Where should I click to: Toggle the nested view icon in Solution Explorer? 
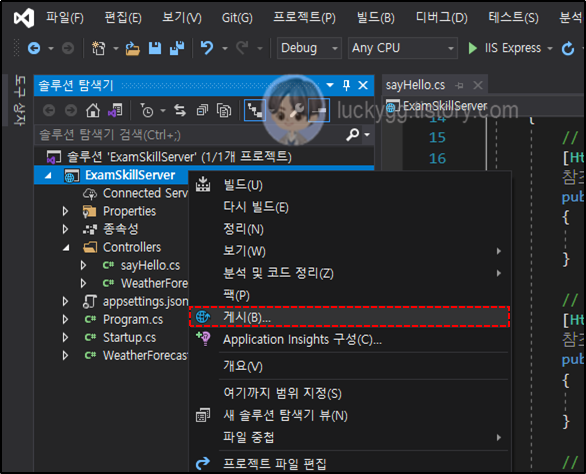(x=255, y=111)
